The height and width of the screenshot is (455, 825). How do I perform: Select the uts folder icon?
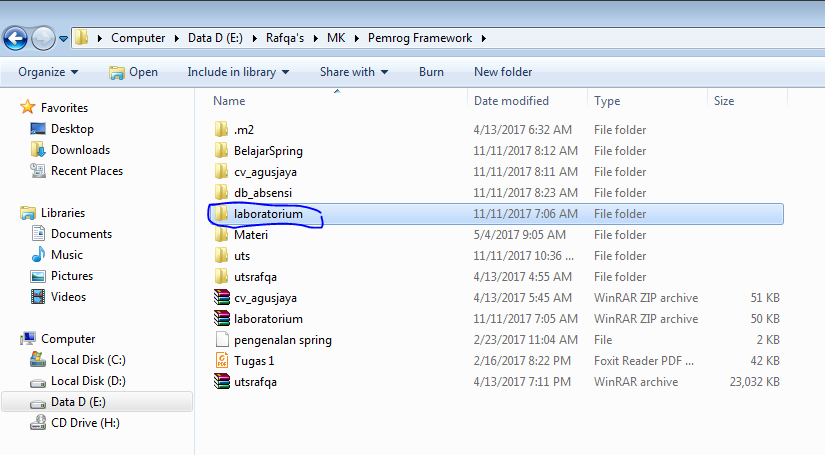[x=222, y=256]
